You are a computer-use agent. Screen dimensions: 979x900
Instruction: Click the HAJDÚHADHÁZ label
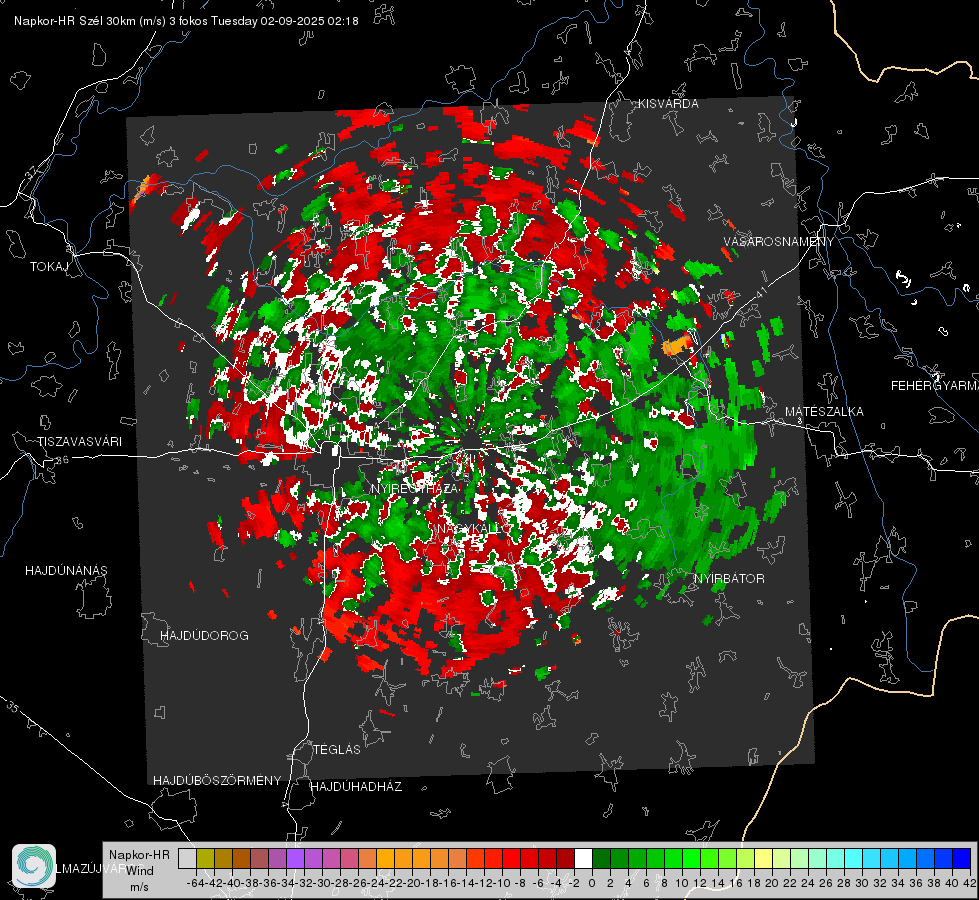click(356, 786)
